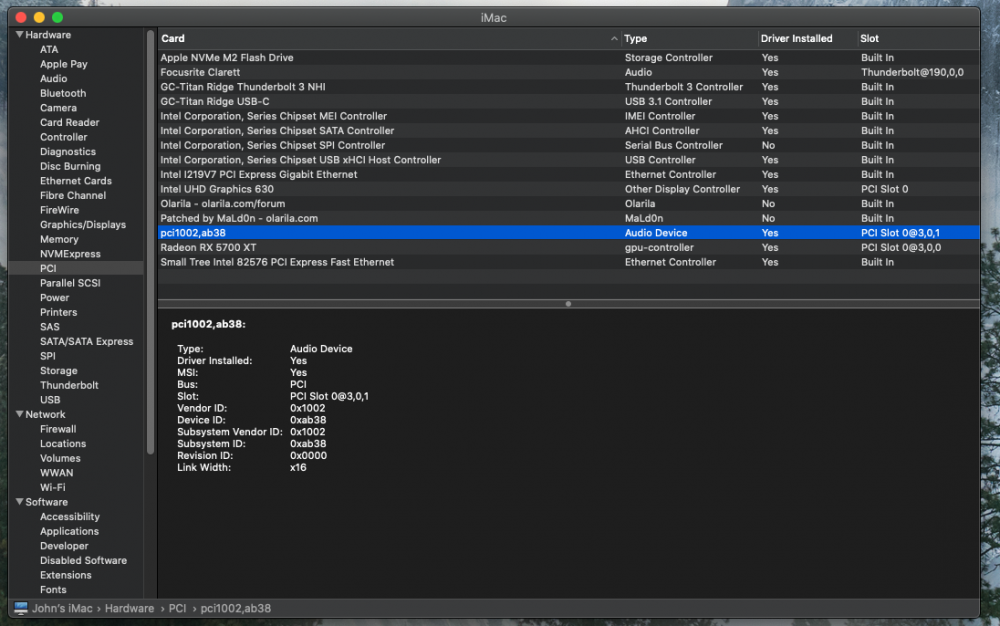Open USB in the sidebar
This screenshot has width=1000, height=626.
pos(50,400)
